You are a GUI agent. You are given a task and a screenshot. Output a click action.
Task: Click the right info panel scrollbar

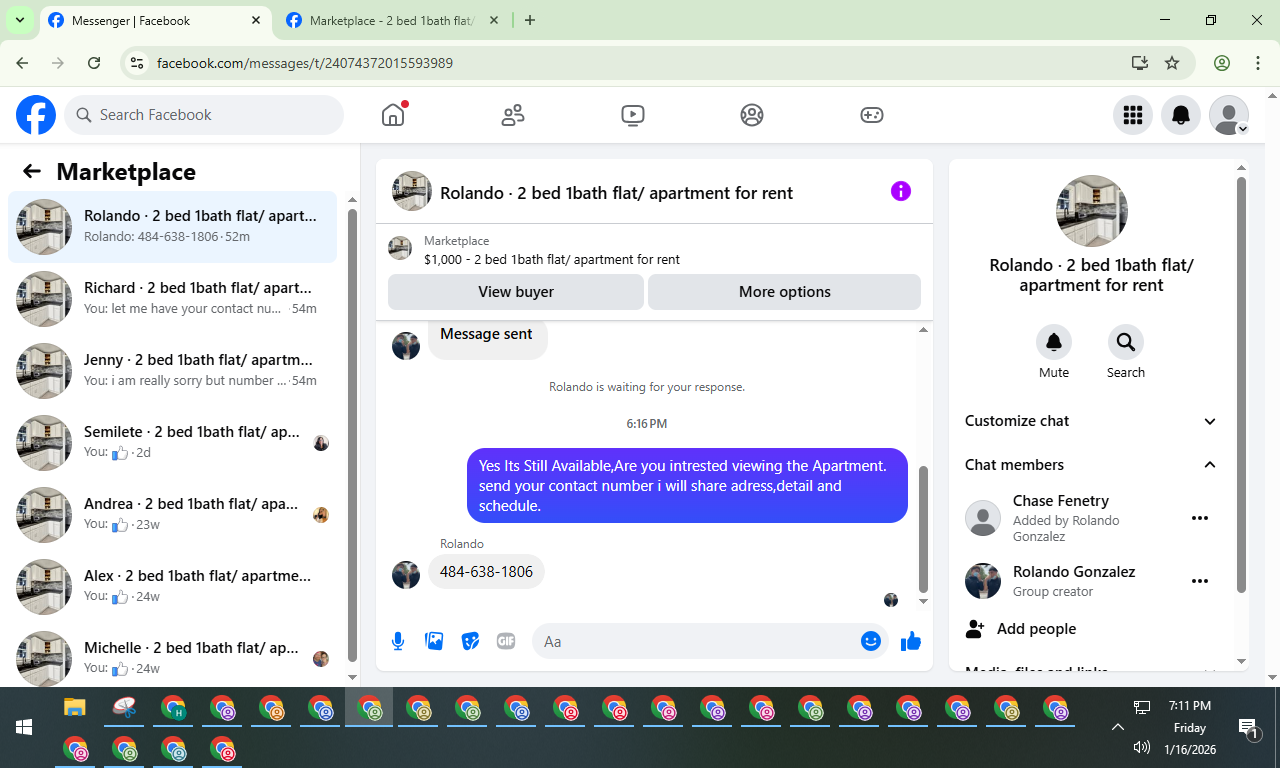point(1241,385)
